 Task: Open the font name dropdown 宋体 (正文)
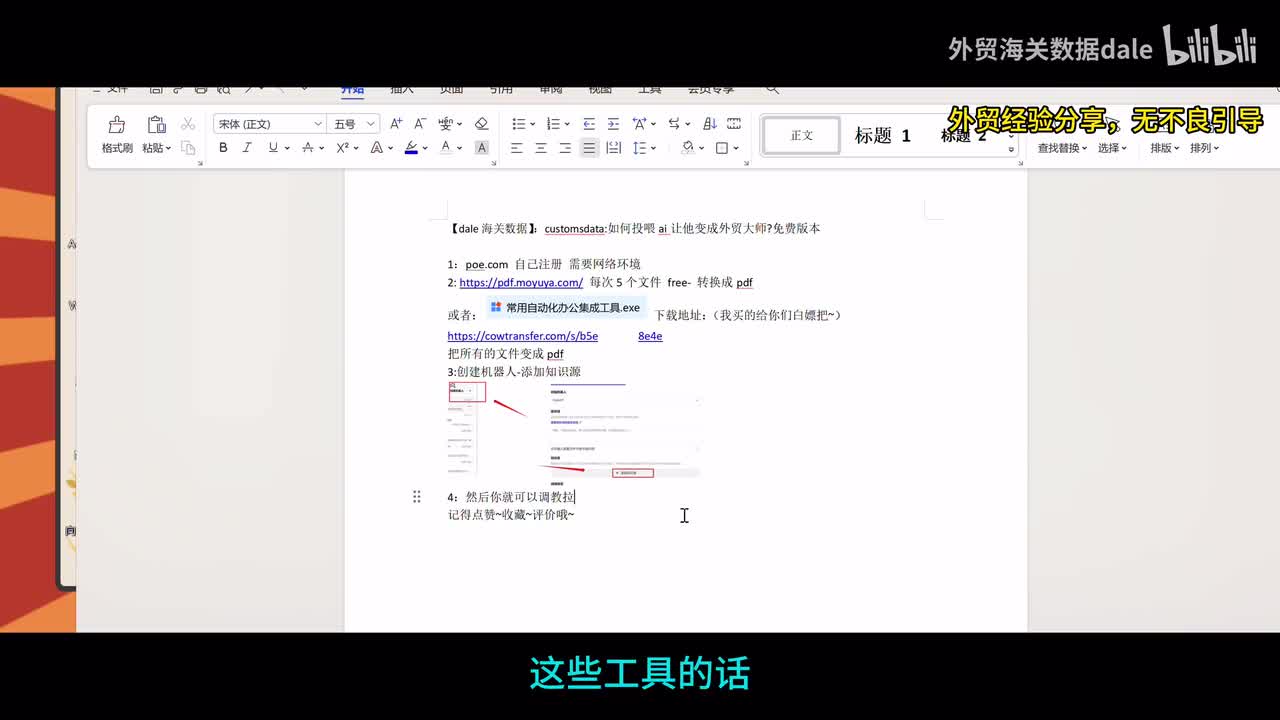269,124
